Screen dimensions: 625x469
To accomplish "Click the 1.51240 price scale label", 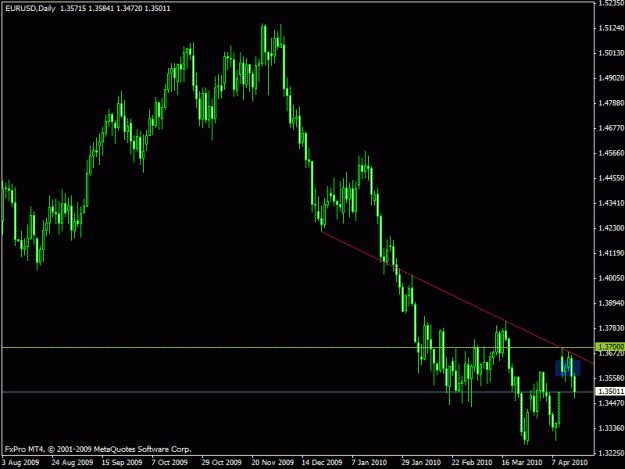I will coord(611,28).
